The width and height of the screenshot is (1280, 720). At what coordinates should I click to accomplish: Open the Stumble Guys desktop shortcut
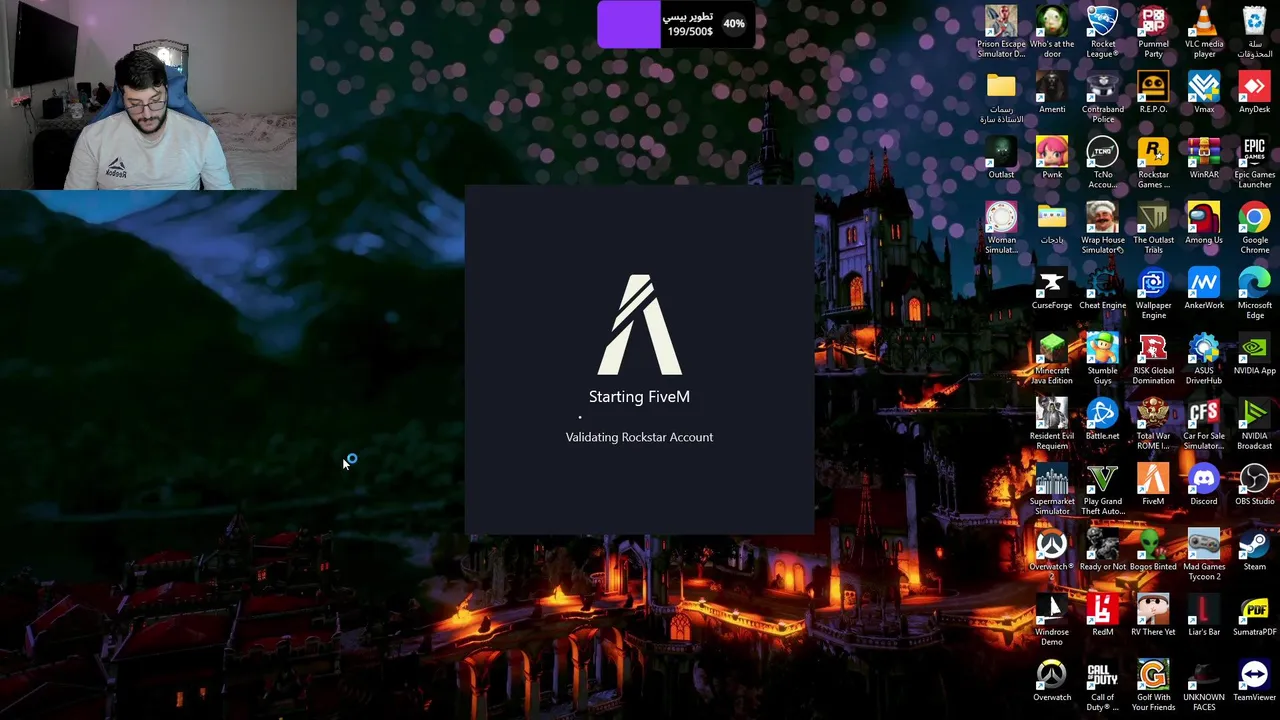point(1103,359)
